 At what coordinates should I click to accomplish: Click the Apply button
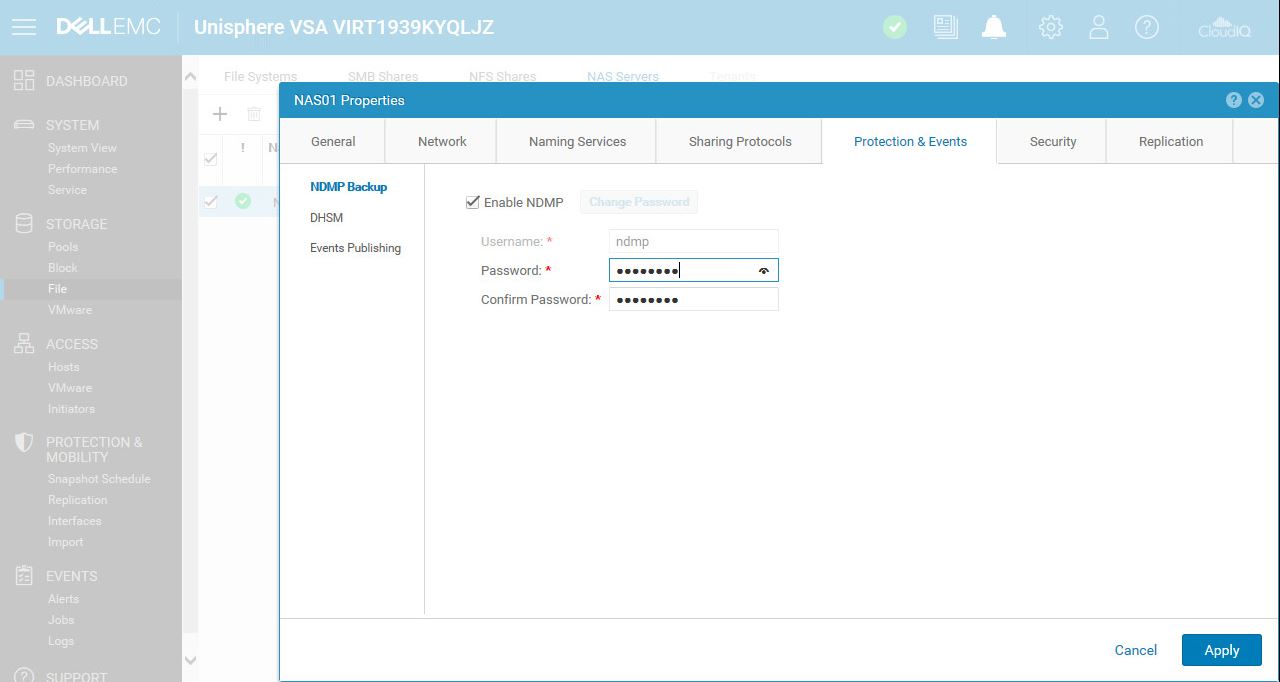pos(1221,650)
